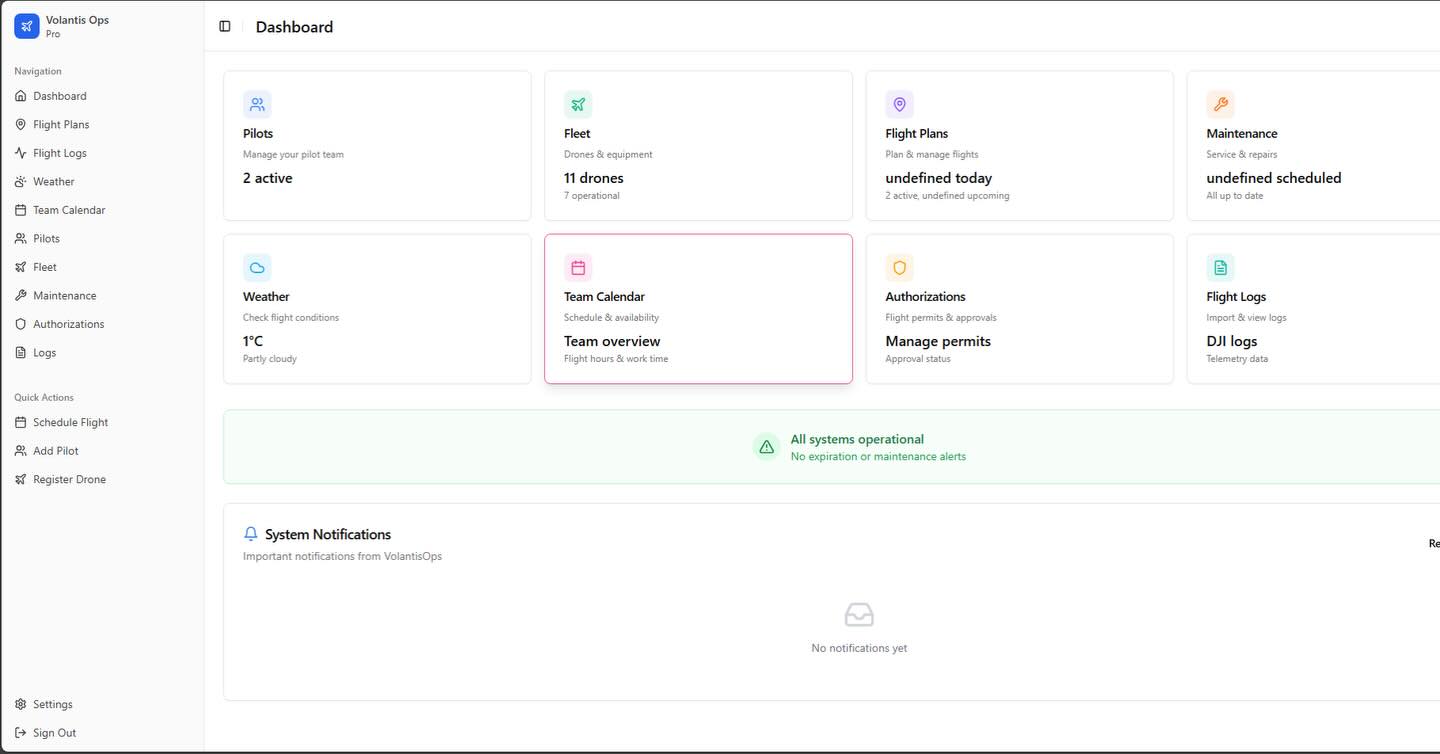
Task: Click the Weather card cloud icon
Action: coord(257,268)
